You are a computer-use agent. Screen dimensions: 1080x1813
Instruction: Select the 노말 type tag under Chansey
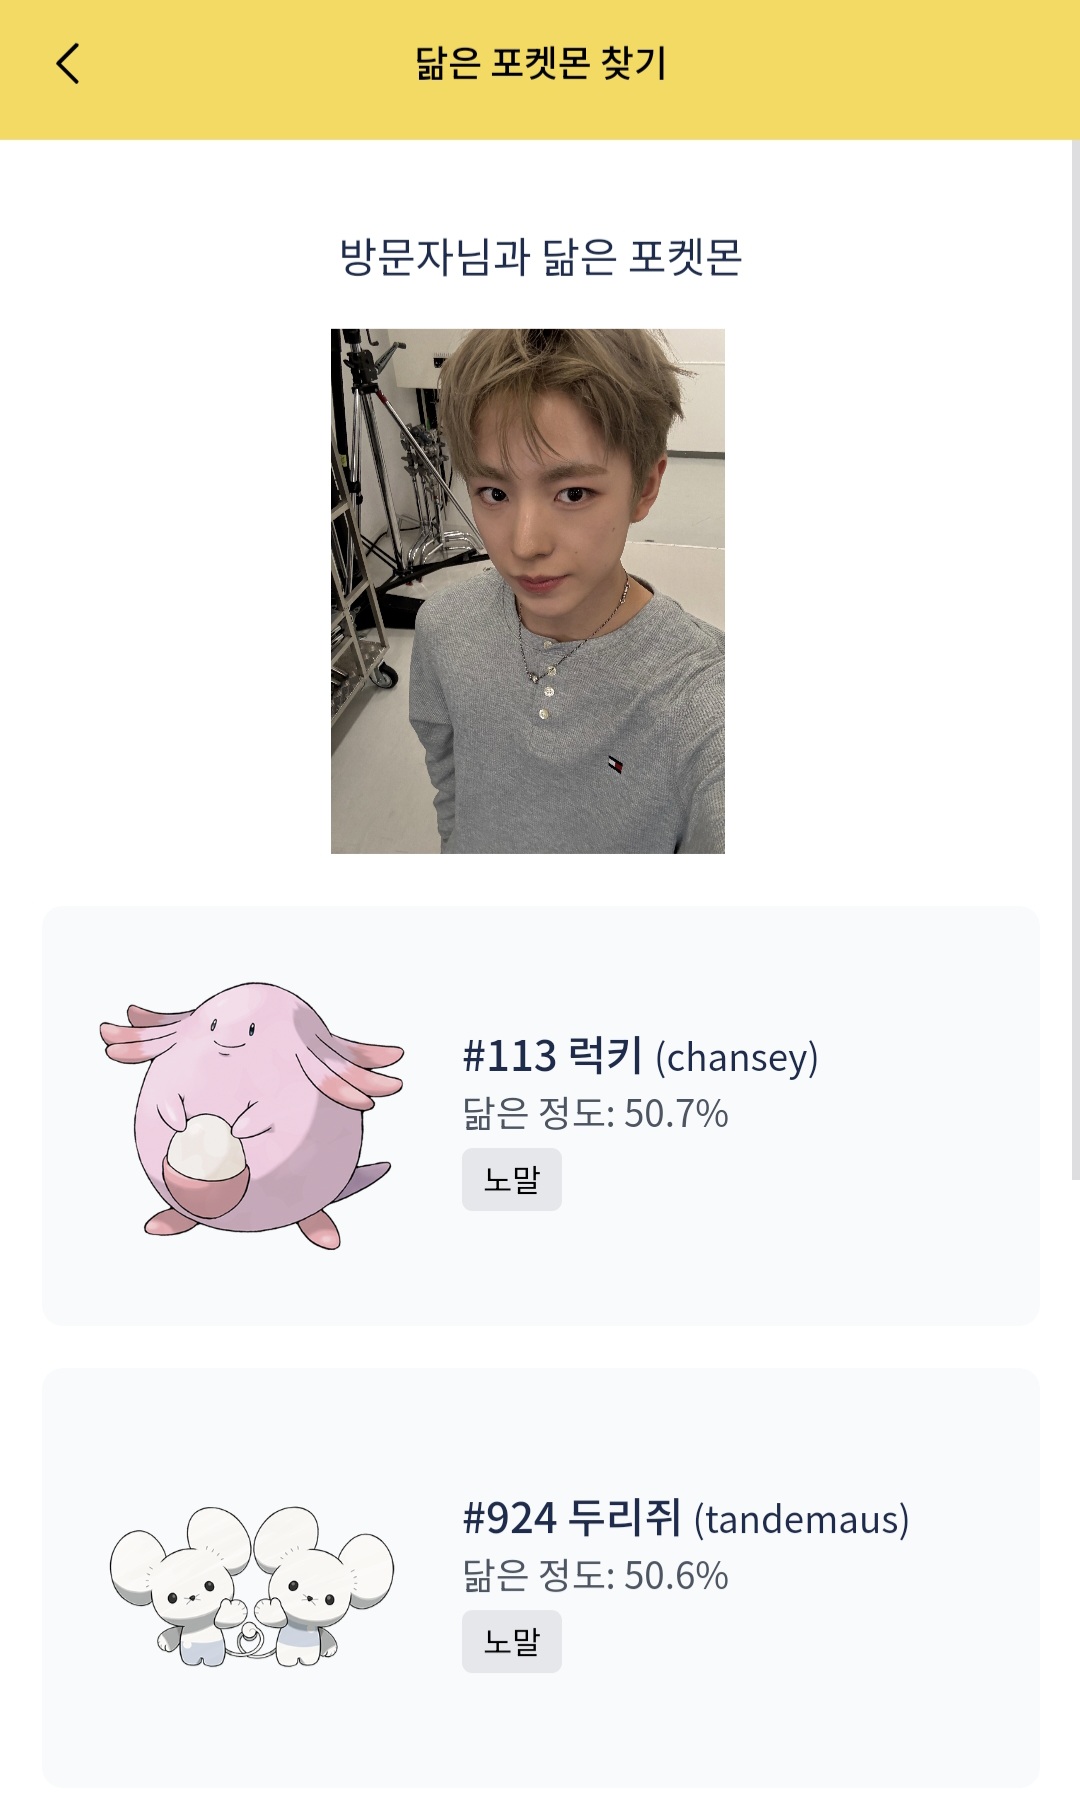[512, 1180]
